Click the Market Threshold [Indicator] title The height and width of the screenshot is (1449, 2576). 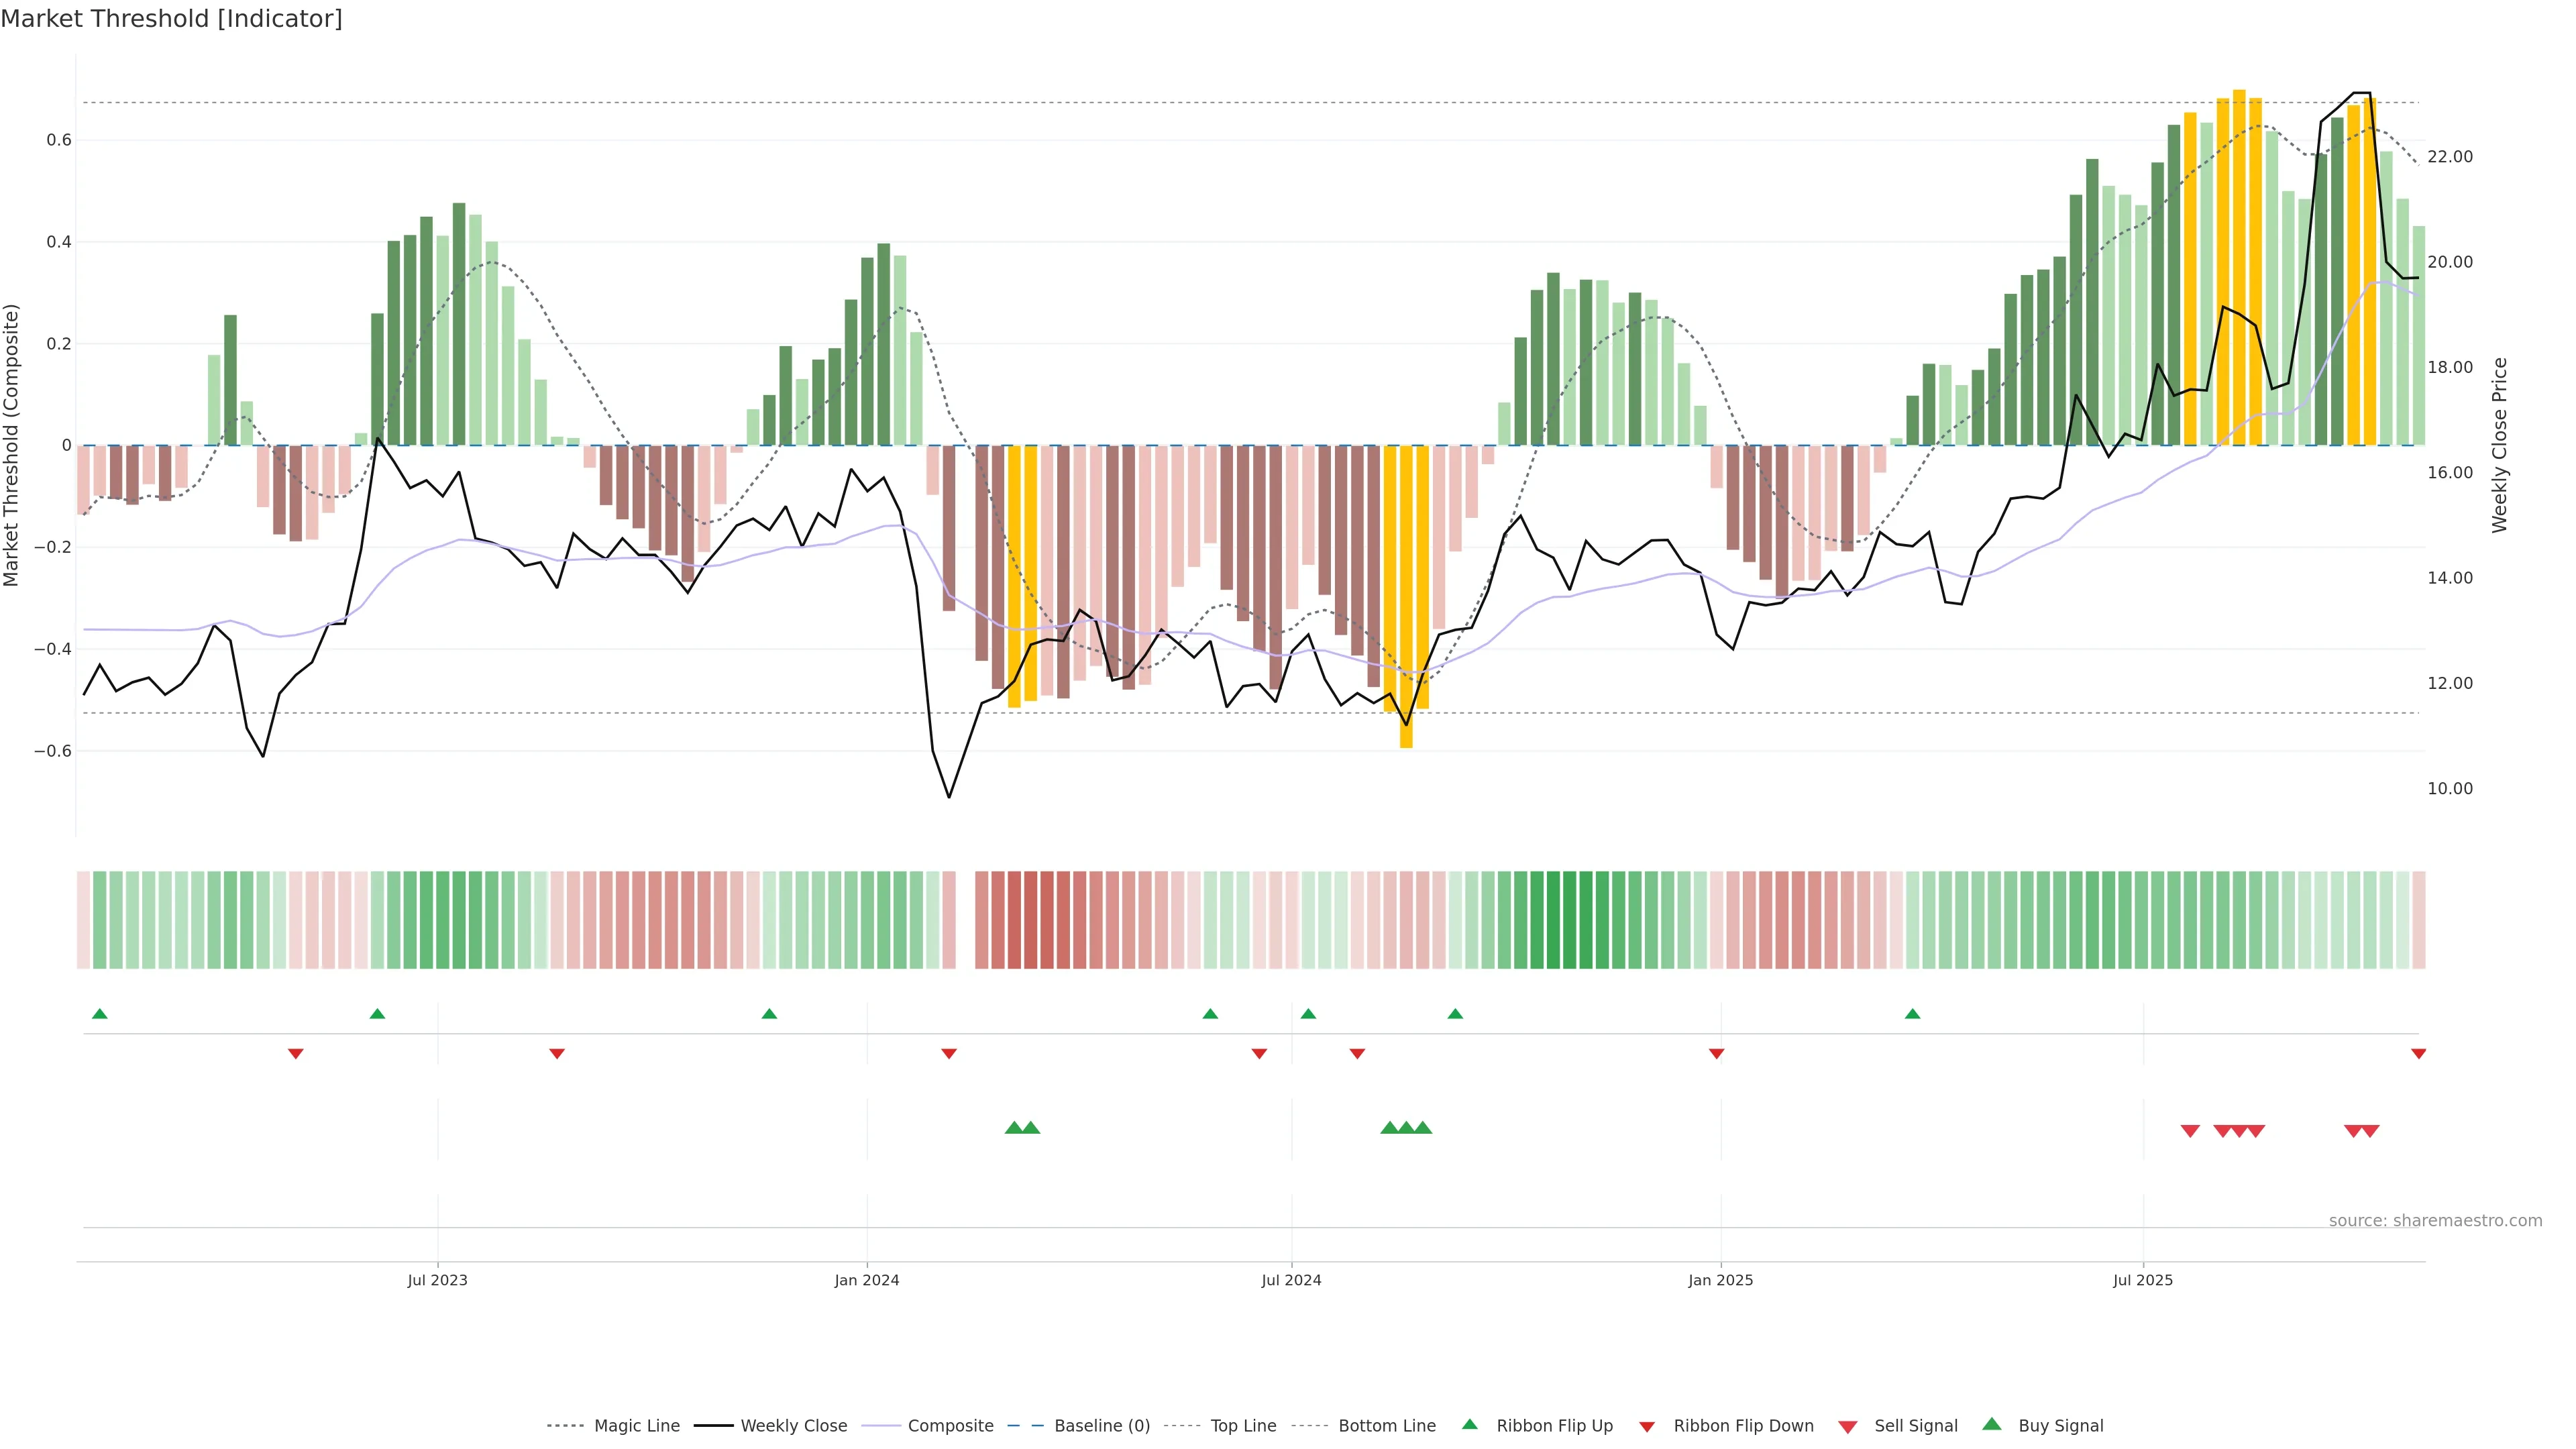[x=171, y=19]
